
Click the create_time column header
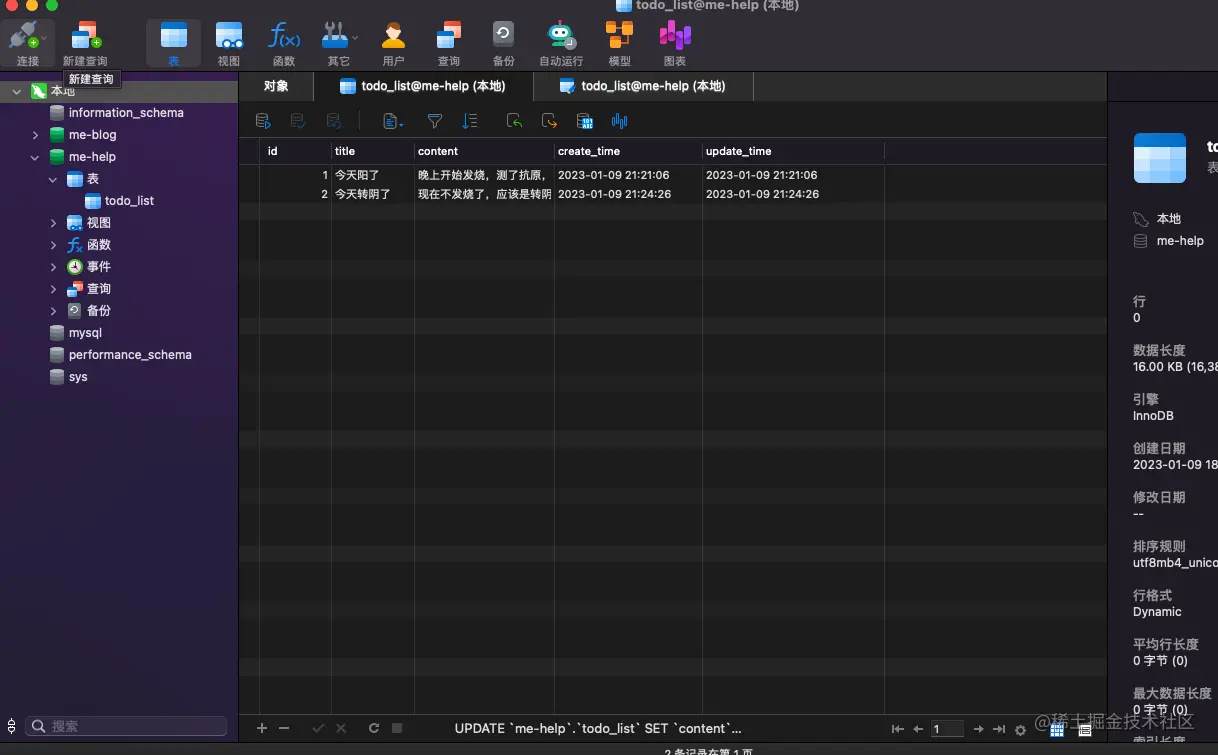pyautogui.click(x=628, y=151)
